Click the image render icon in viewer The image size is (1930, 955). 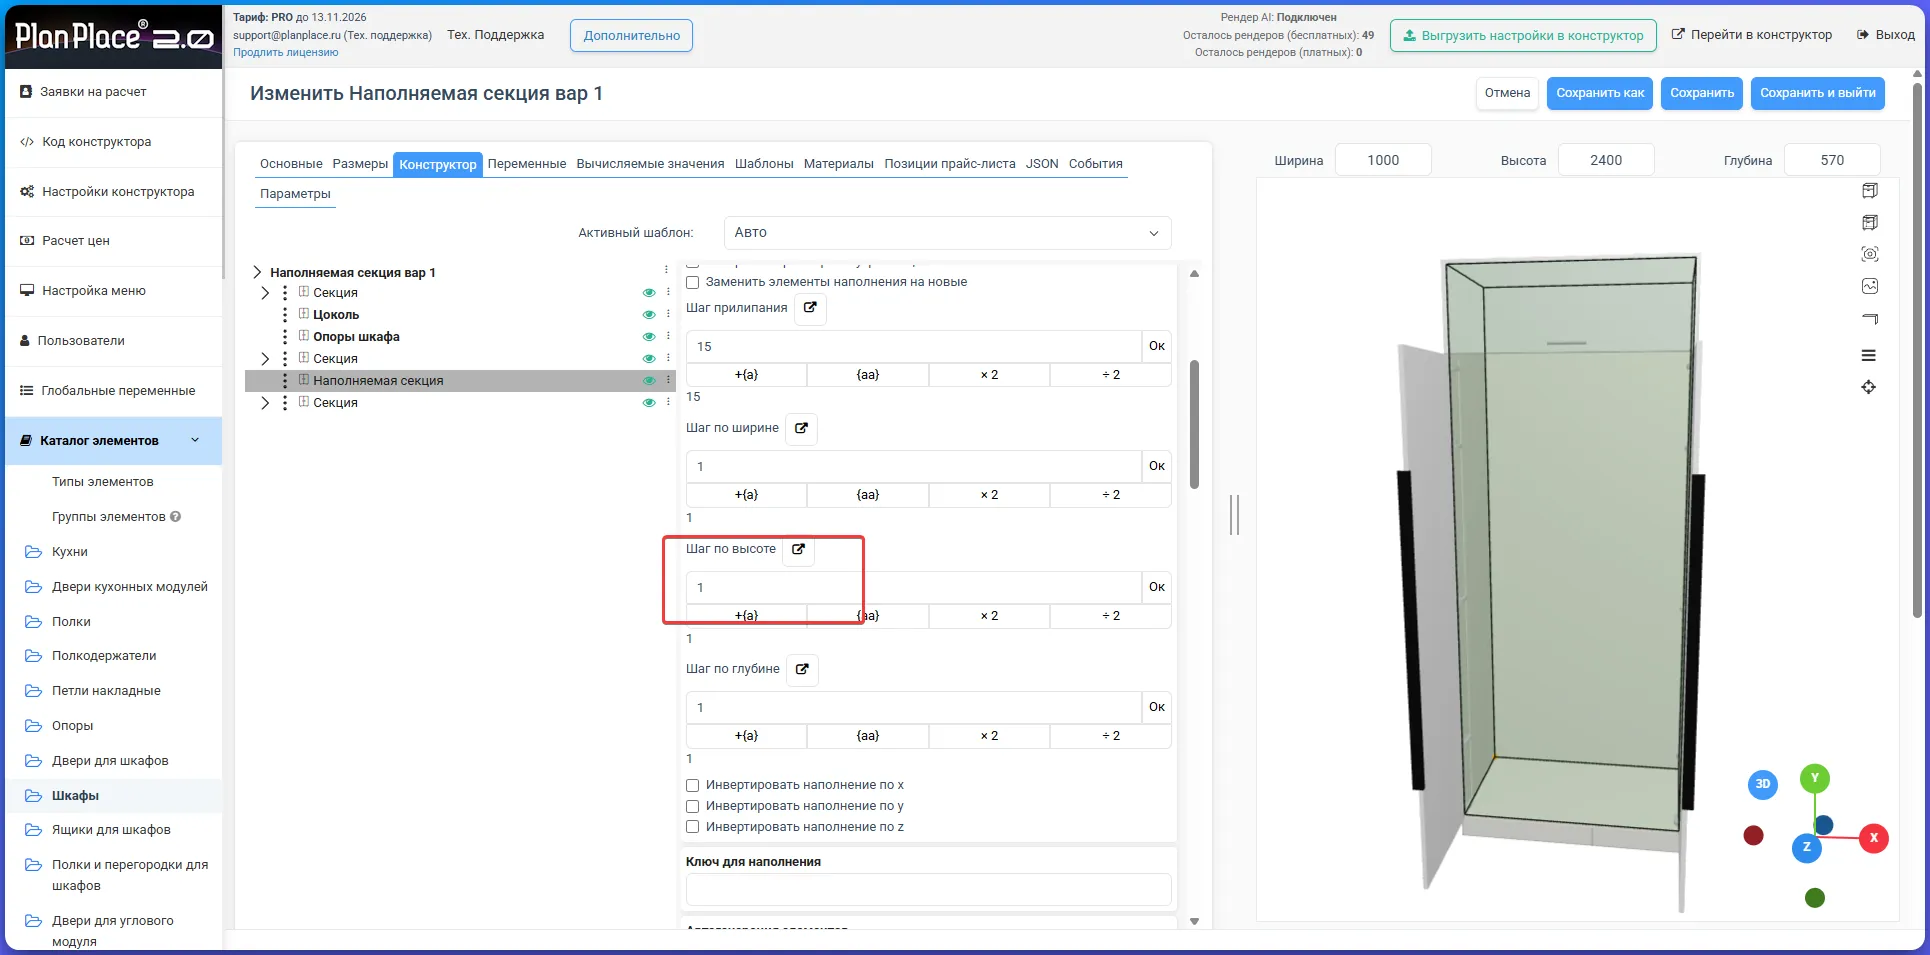(1869, 286)
